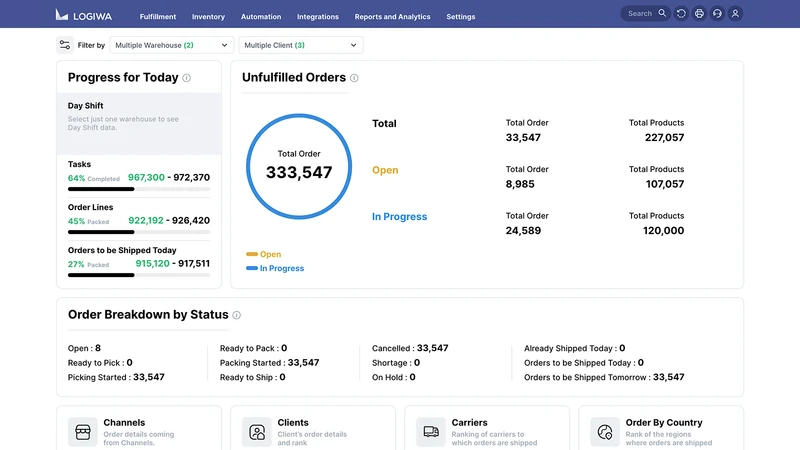Open Reports and Analytics menu

[392, 17]
